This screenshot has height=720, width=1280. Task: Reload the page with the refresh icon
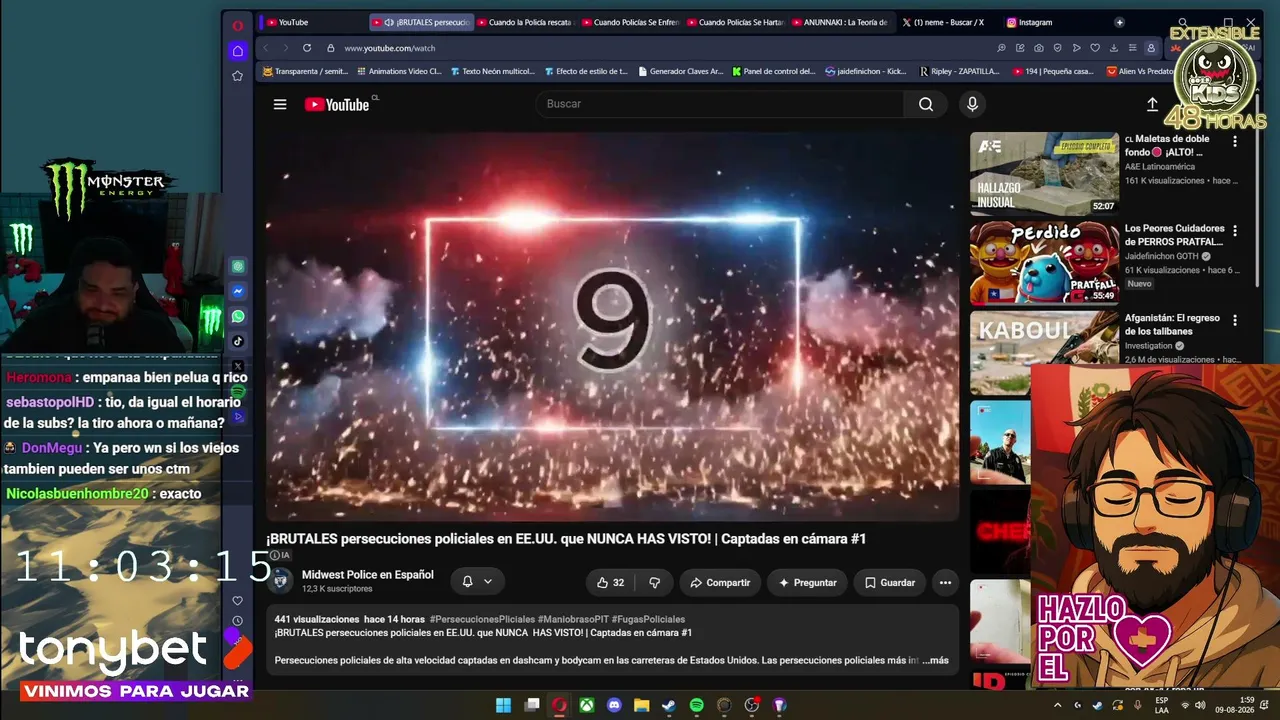click(307, 48)
